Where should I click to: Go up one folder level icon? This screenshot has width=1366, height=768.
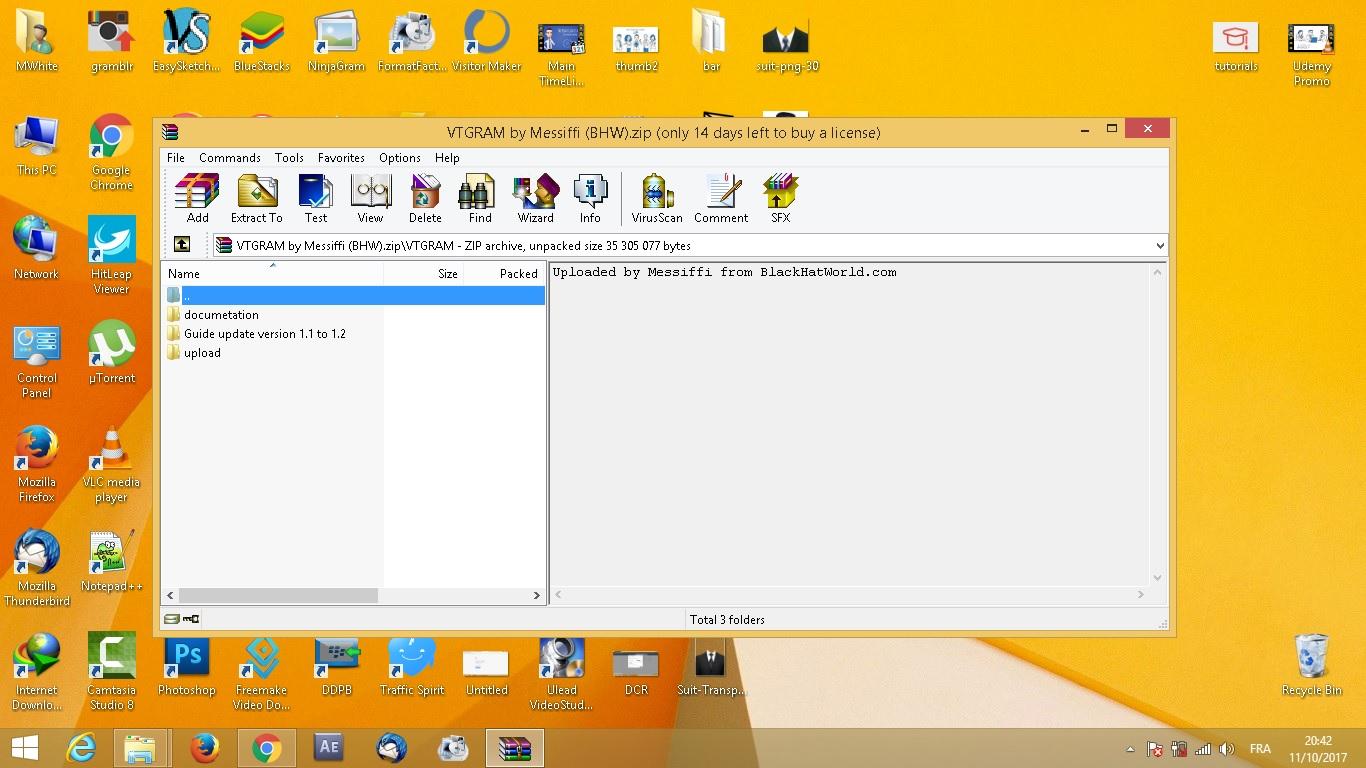(x=182, y=244)
